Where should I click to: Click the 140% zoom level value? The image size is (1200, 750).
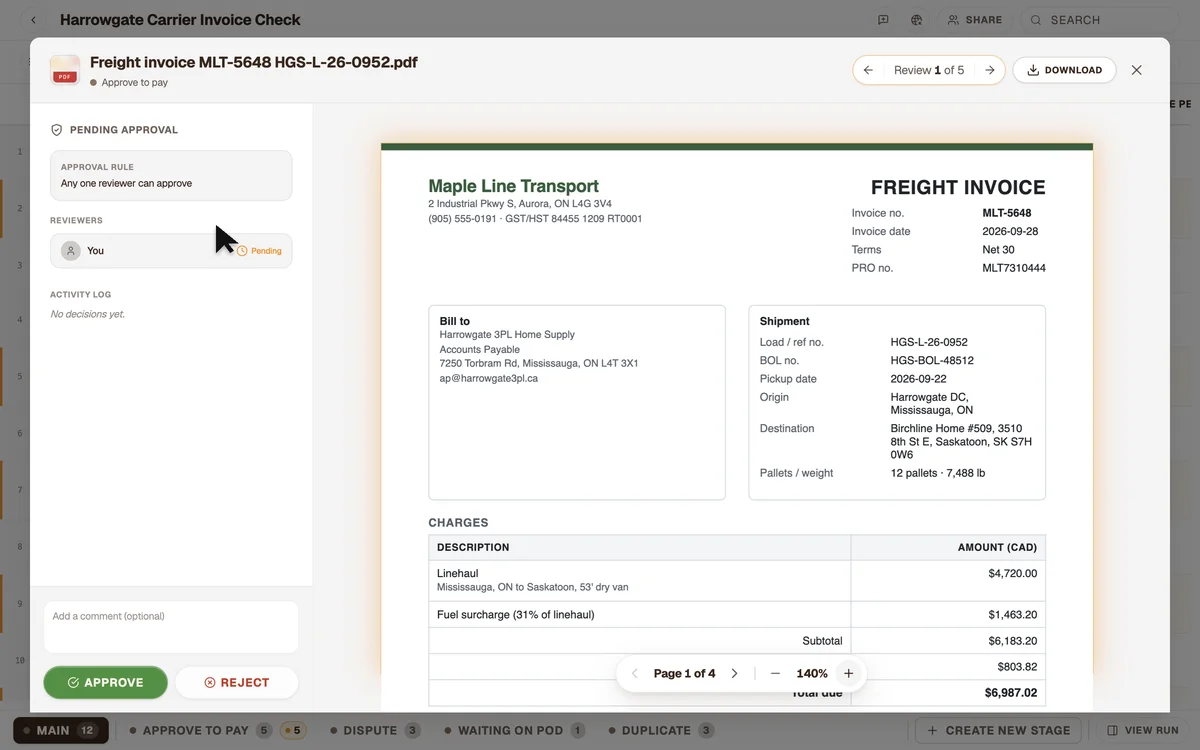point(812,674)
